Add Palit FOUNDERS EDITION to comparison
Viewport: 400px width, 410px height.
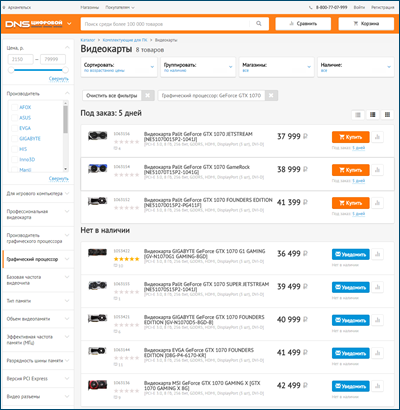coord(377,203)
